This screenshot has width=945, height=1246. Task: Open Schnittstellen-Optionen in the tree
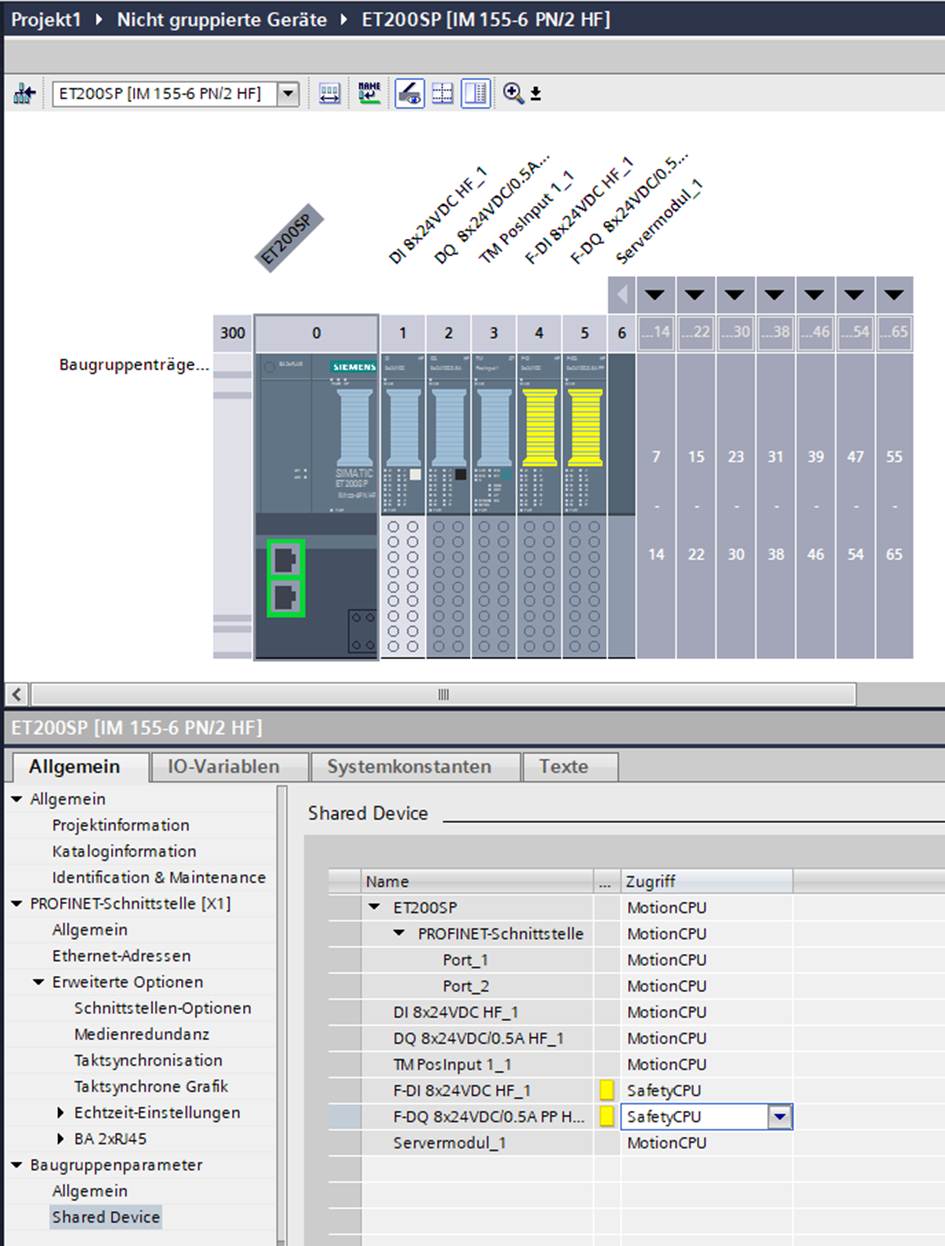[x=163, y=1008]
